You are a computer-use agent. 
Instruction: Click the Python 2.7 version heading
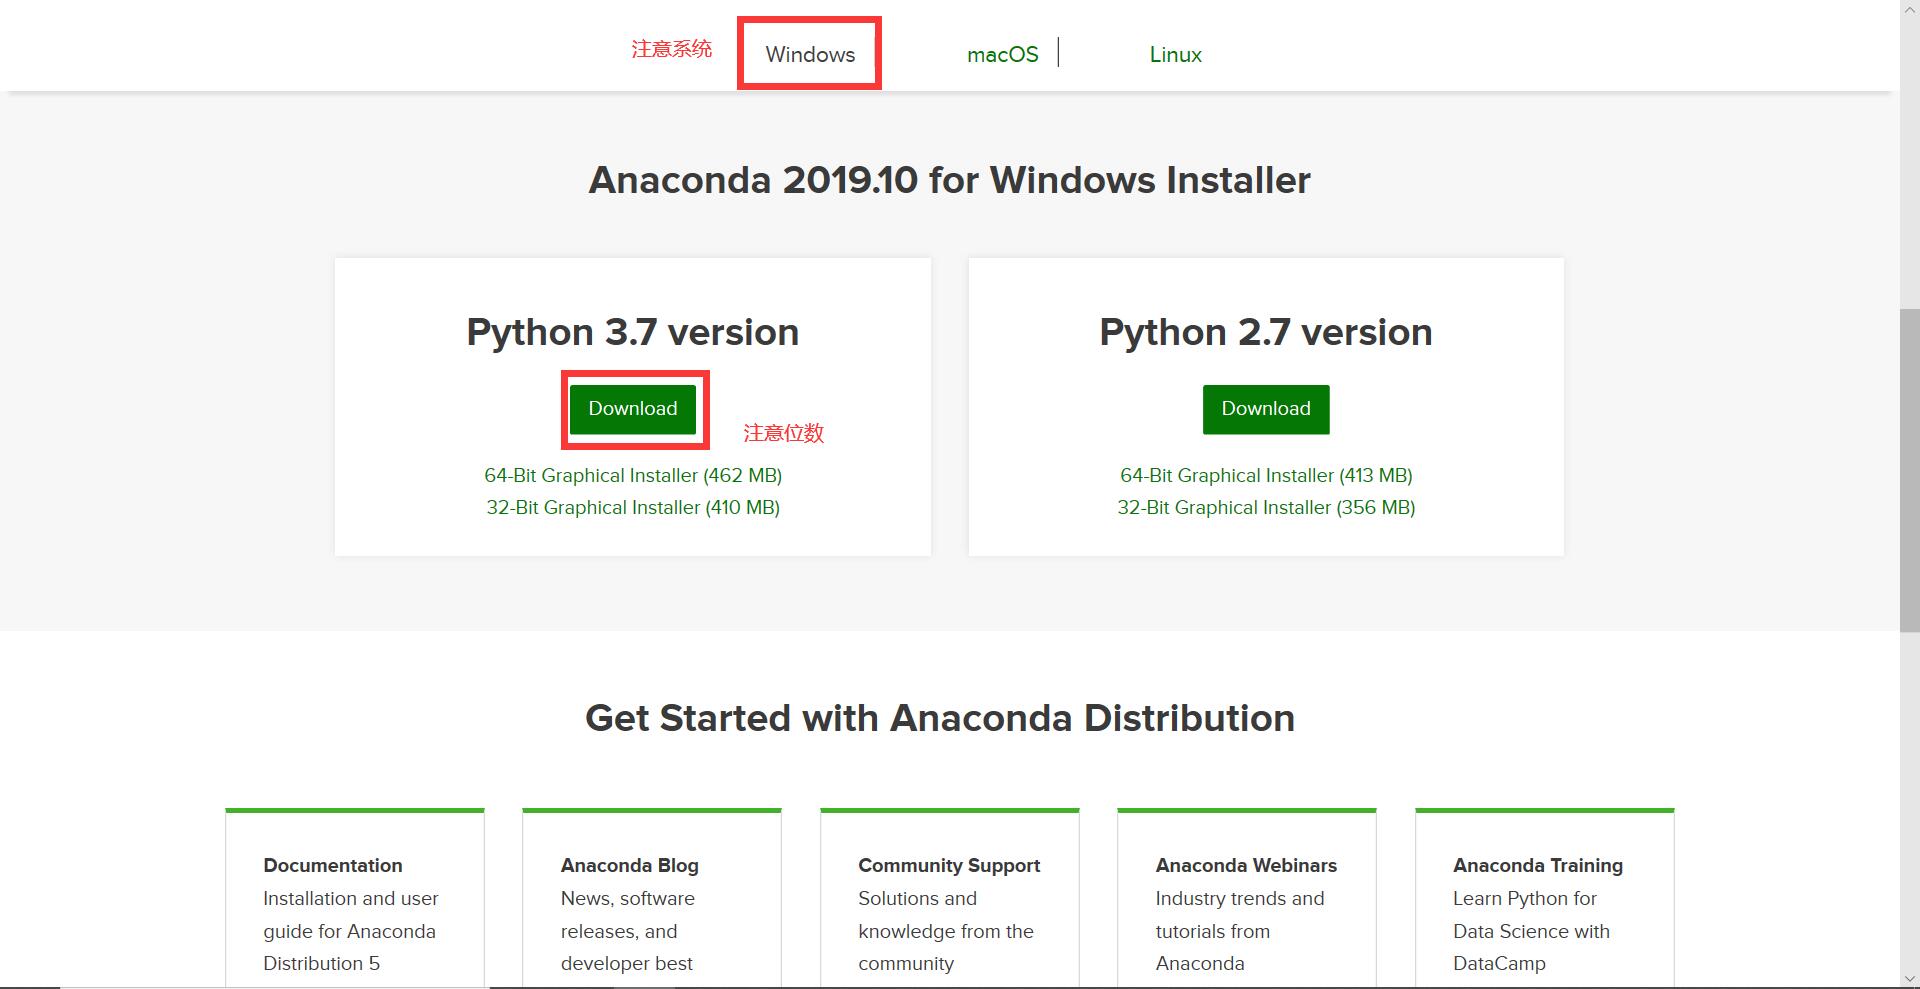point(1266,332)
